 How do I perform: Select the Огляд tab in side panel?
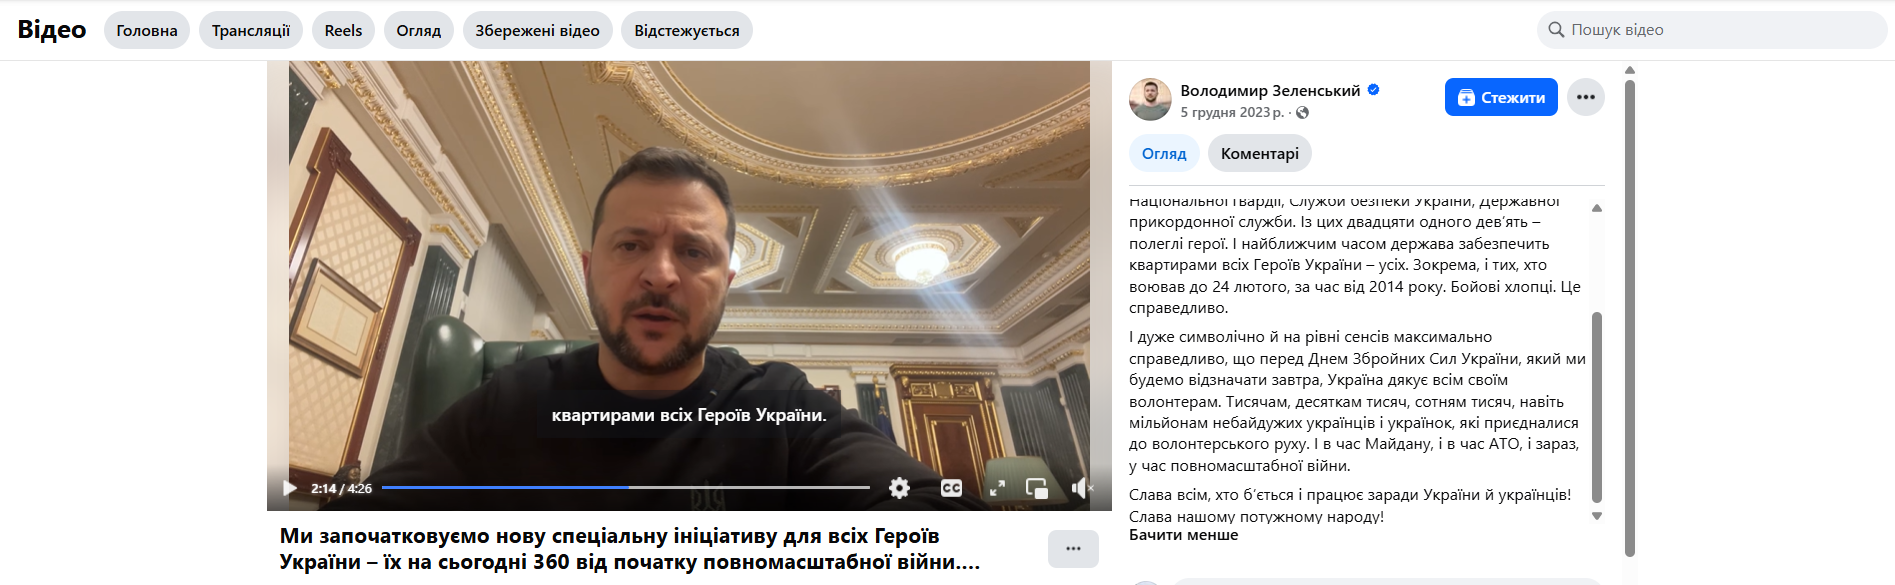tap(1164, 153)
